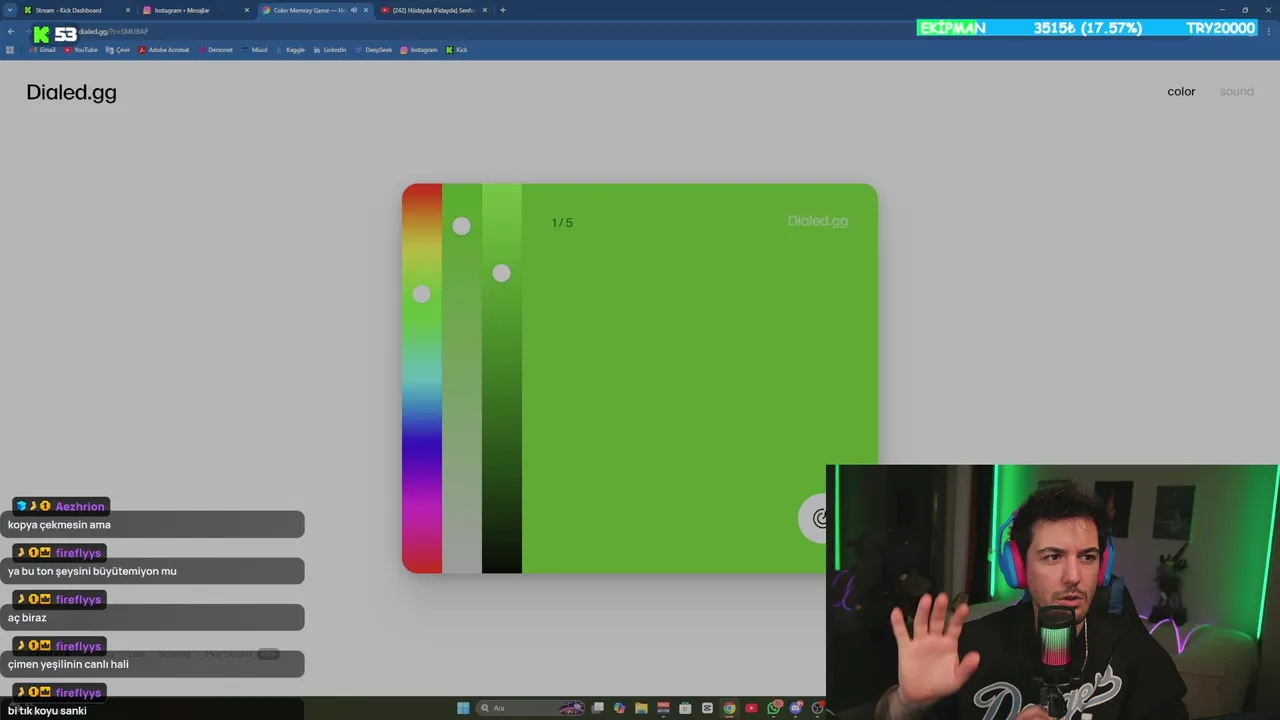Screen dimensions: 1280x720
Task: Open CapCut from the taskbar
Action: click(x=707, y=708)
